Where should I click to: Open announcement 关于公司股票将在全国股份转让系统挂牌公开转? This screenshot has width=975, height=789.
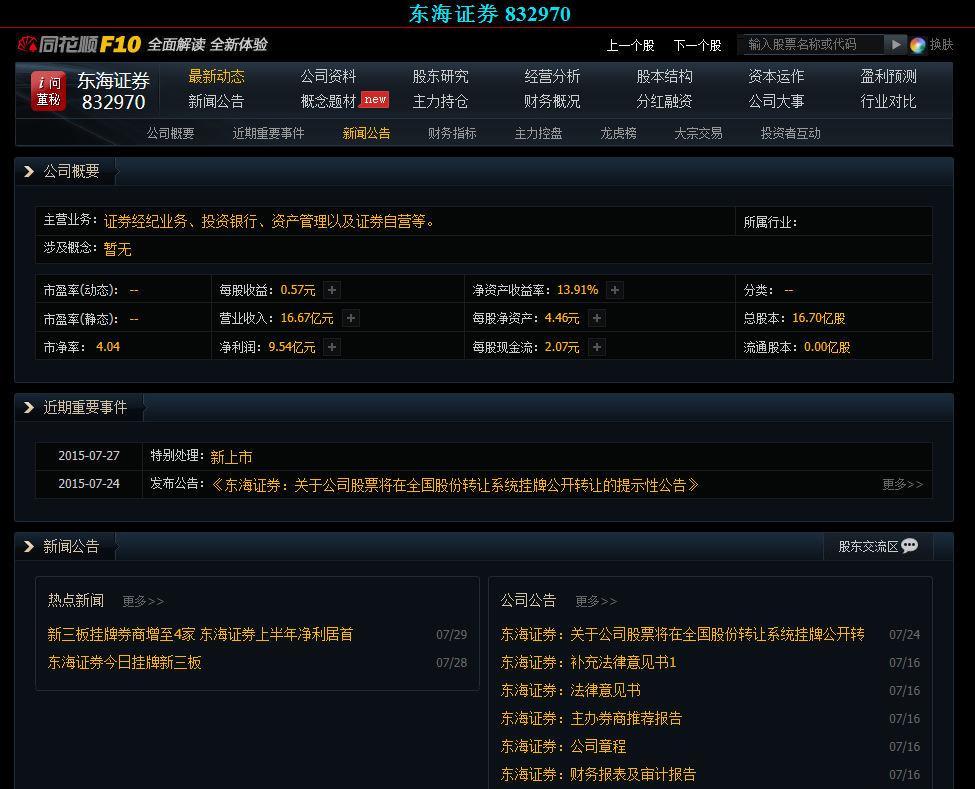click(x=683, y=634)
